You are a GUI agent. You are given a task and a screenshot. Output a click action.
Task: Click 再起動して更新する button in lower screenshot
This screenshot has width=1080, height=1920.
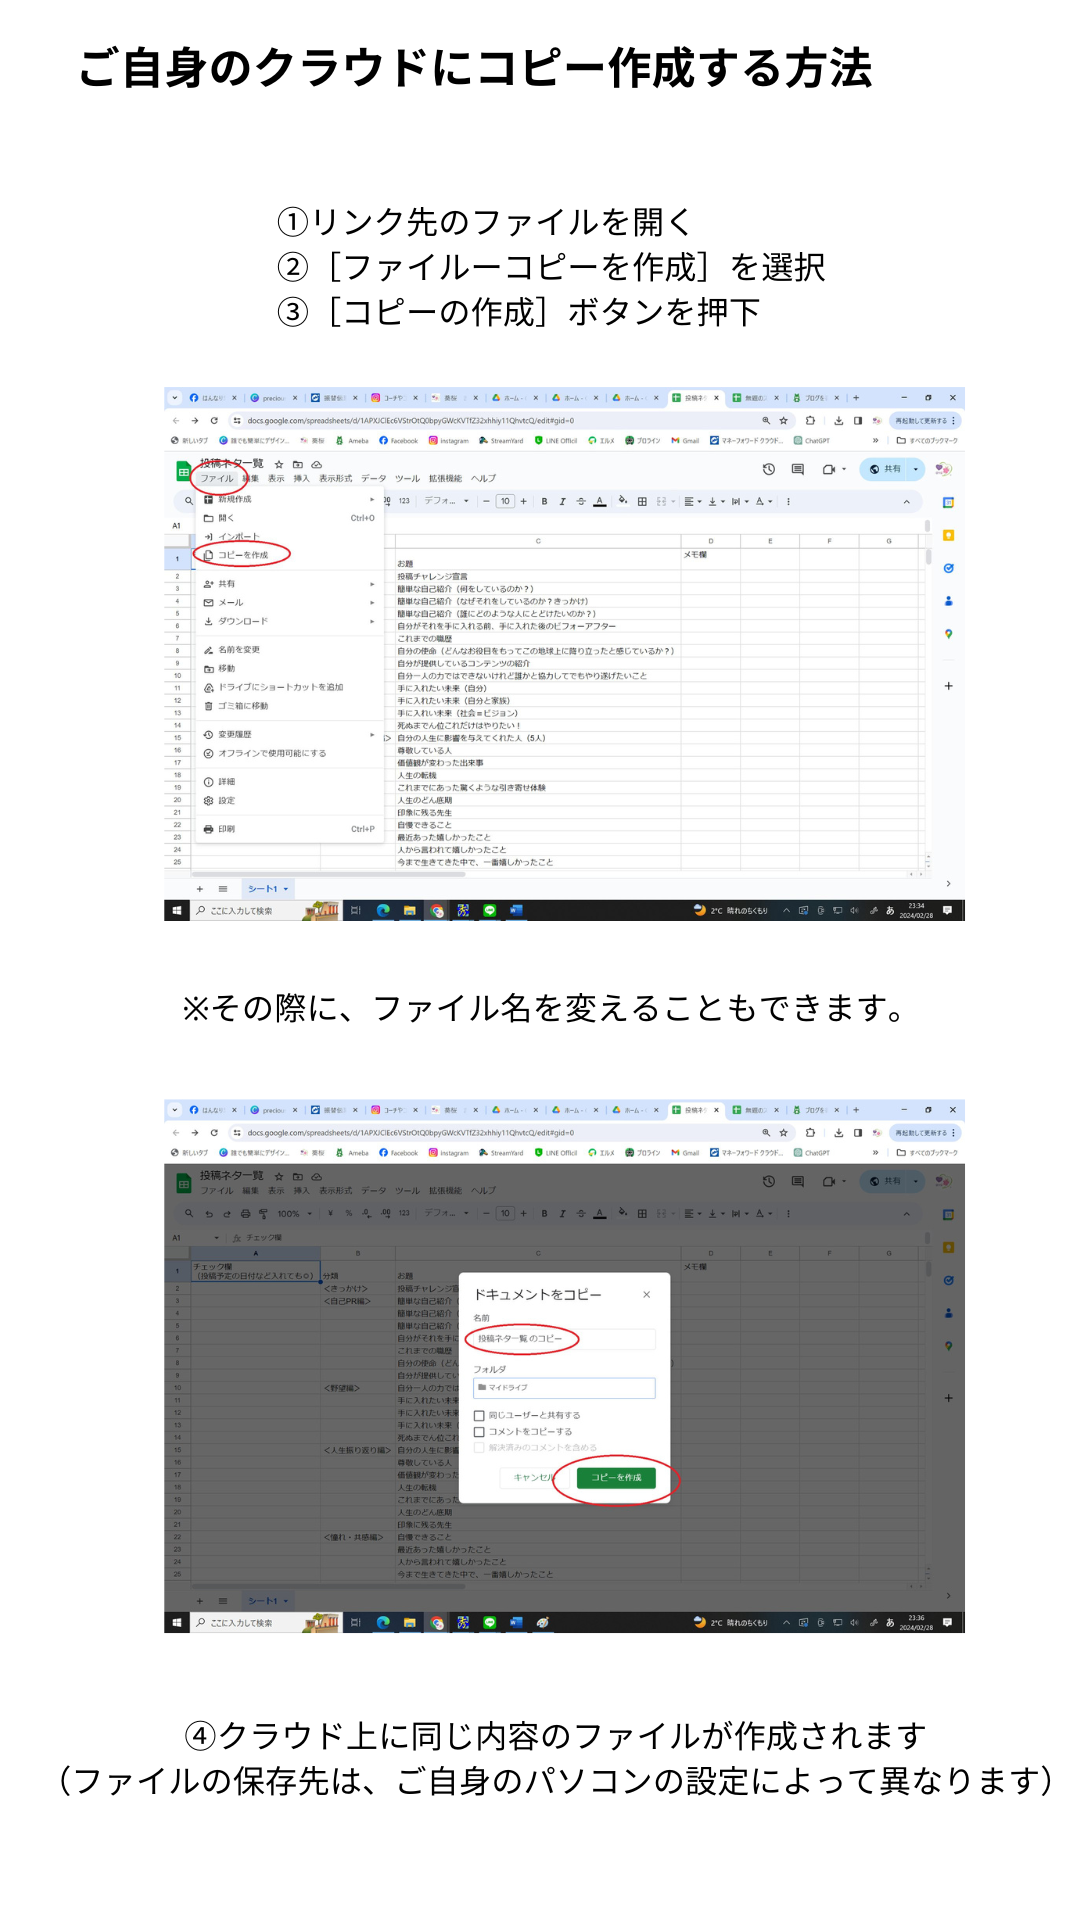(x=925, y=1133)
